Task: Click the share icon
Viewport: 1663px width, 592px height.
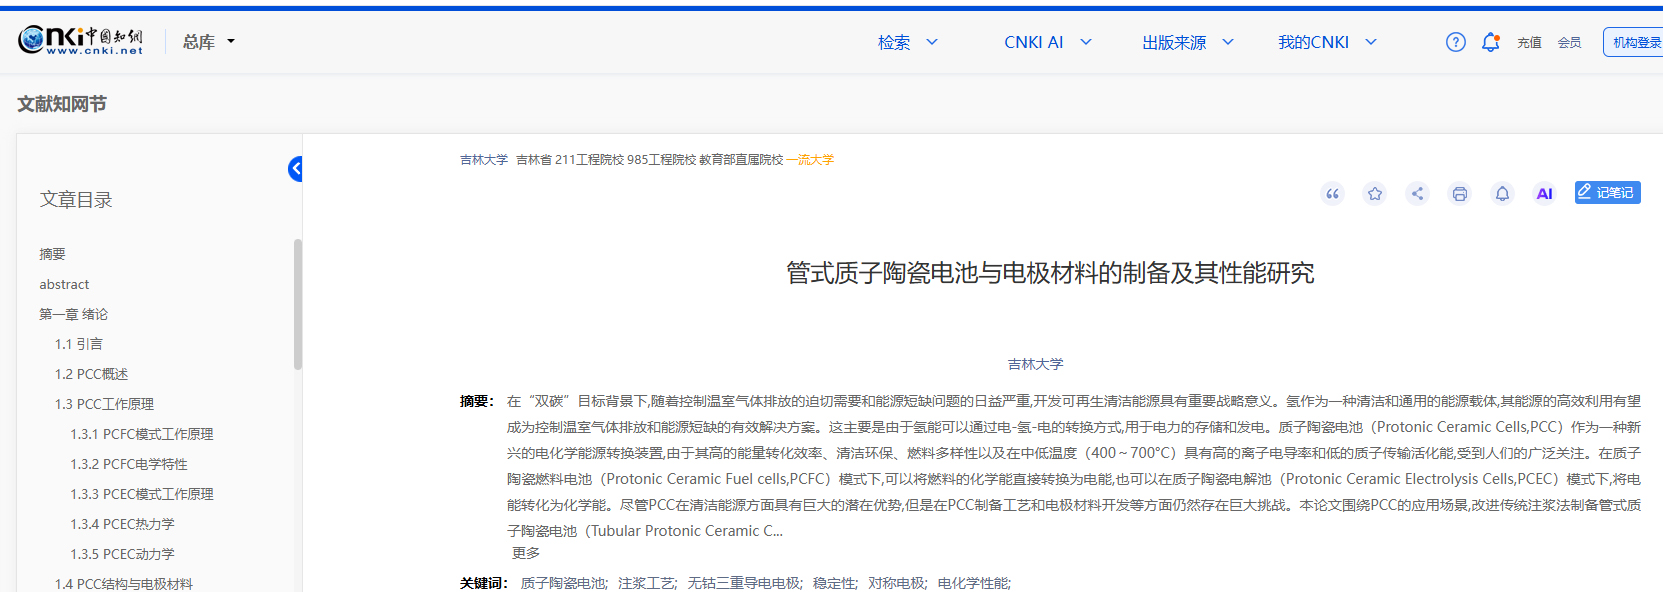Action: [x=1417, y=194]
